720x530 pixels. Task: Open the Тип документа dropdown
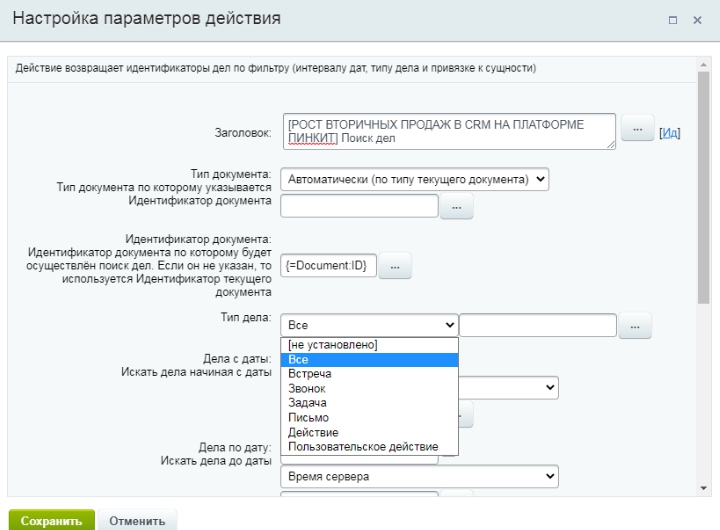tap(415, 180)
